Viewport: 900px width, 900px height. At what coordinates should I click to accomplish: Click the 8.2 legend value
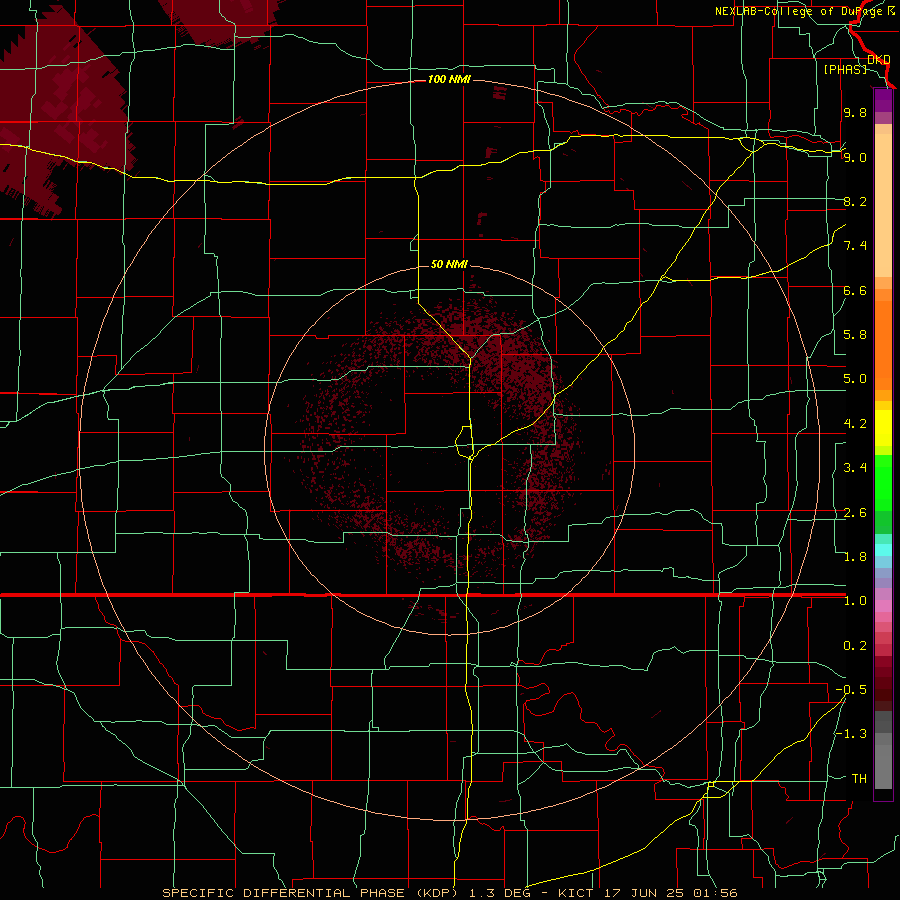click(x=855, y=202)
